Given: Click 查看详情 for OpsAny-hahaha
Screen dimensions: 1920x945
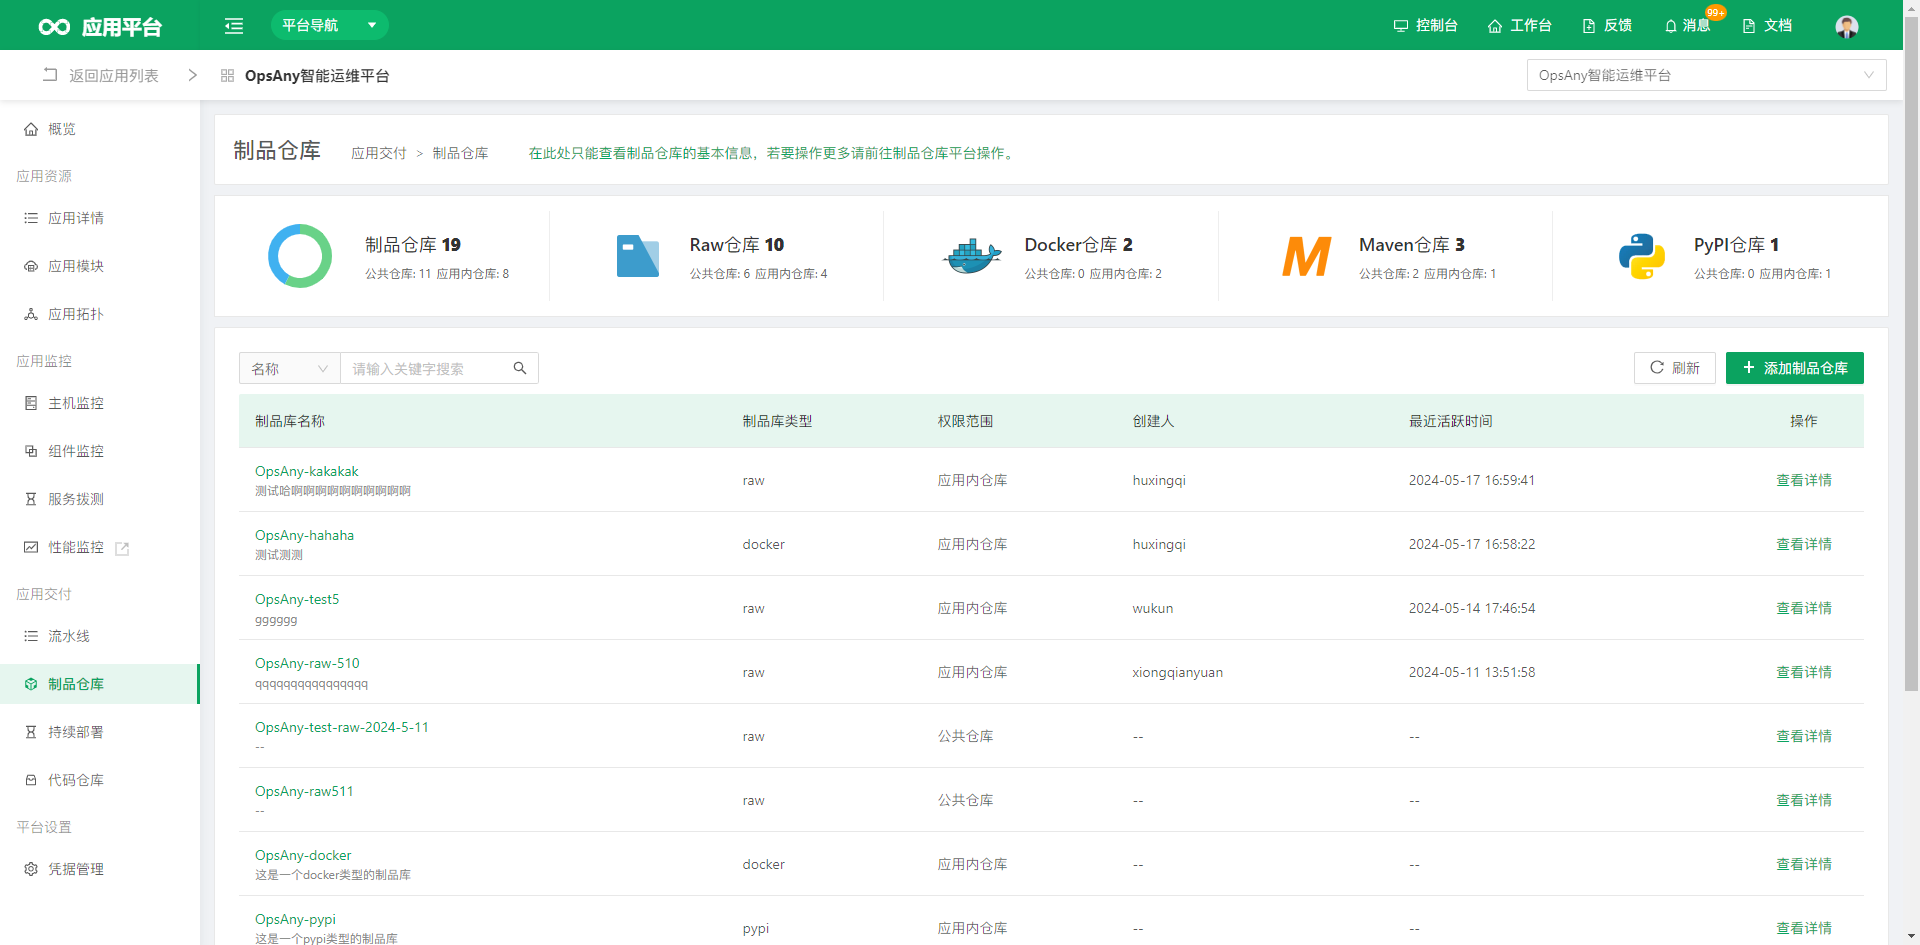Looking at the screenshot, I should point(1804,544).
